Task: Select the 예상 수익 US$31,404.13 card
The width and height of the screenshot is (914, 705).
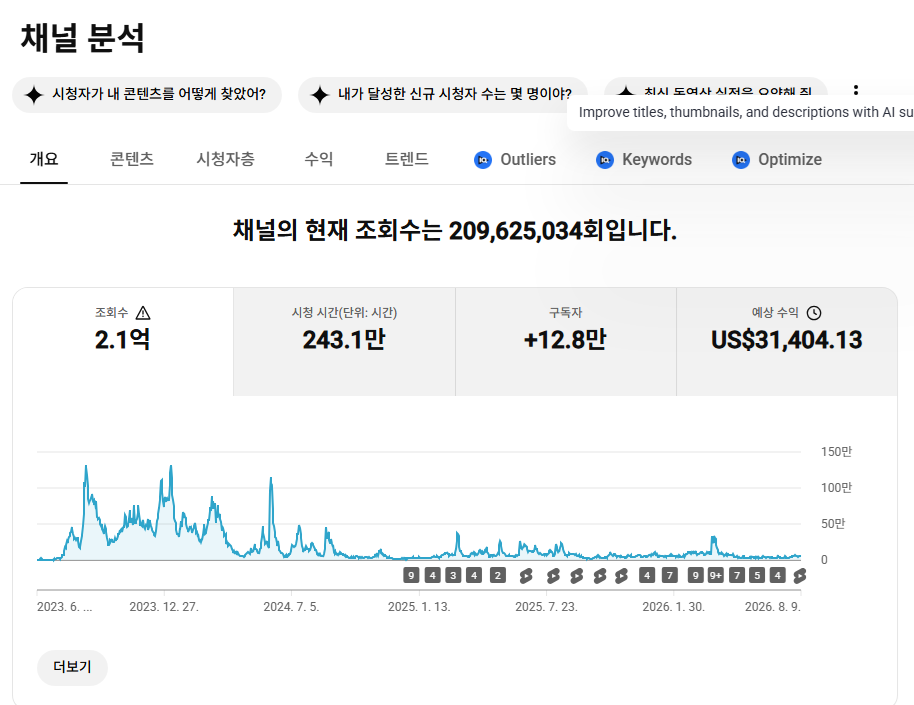Action: [x=787, y=342]
